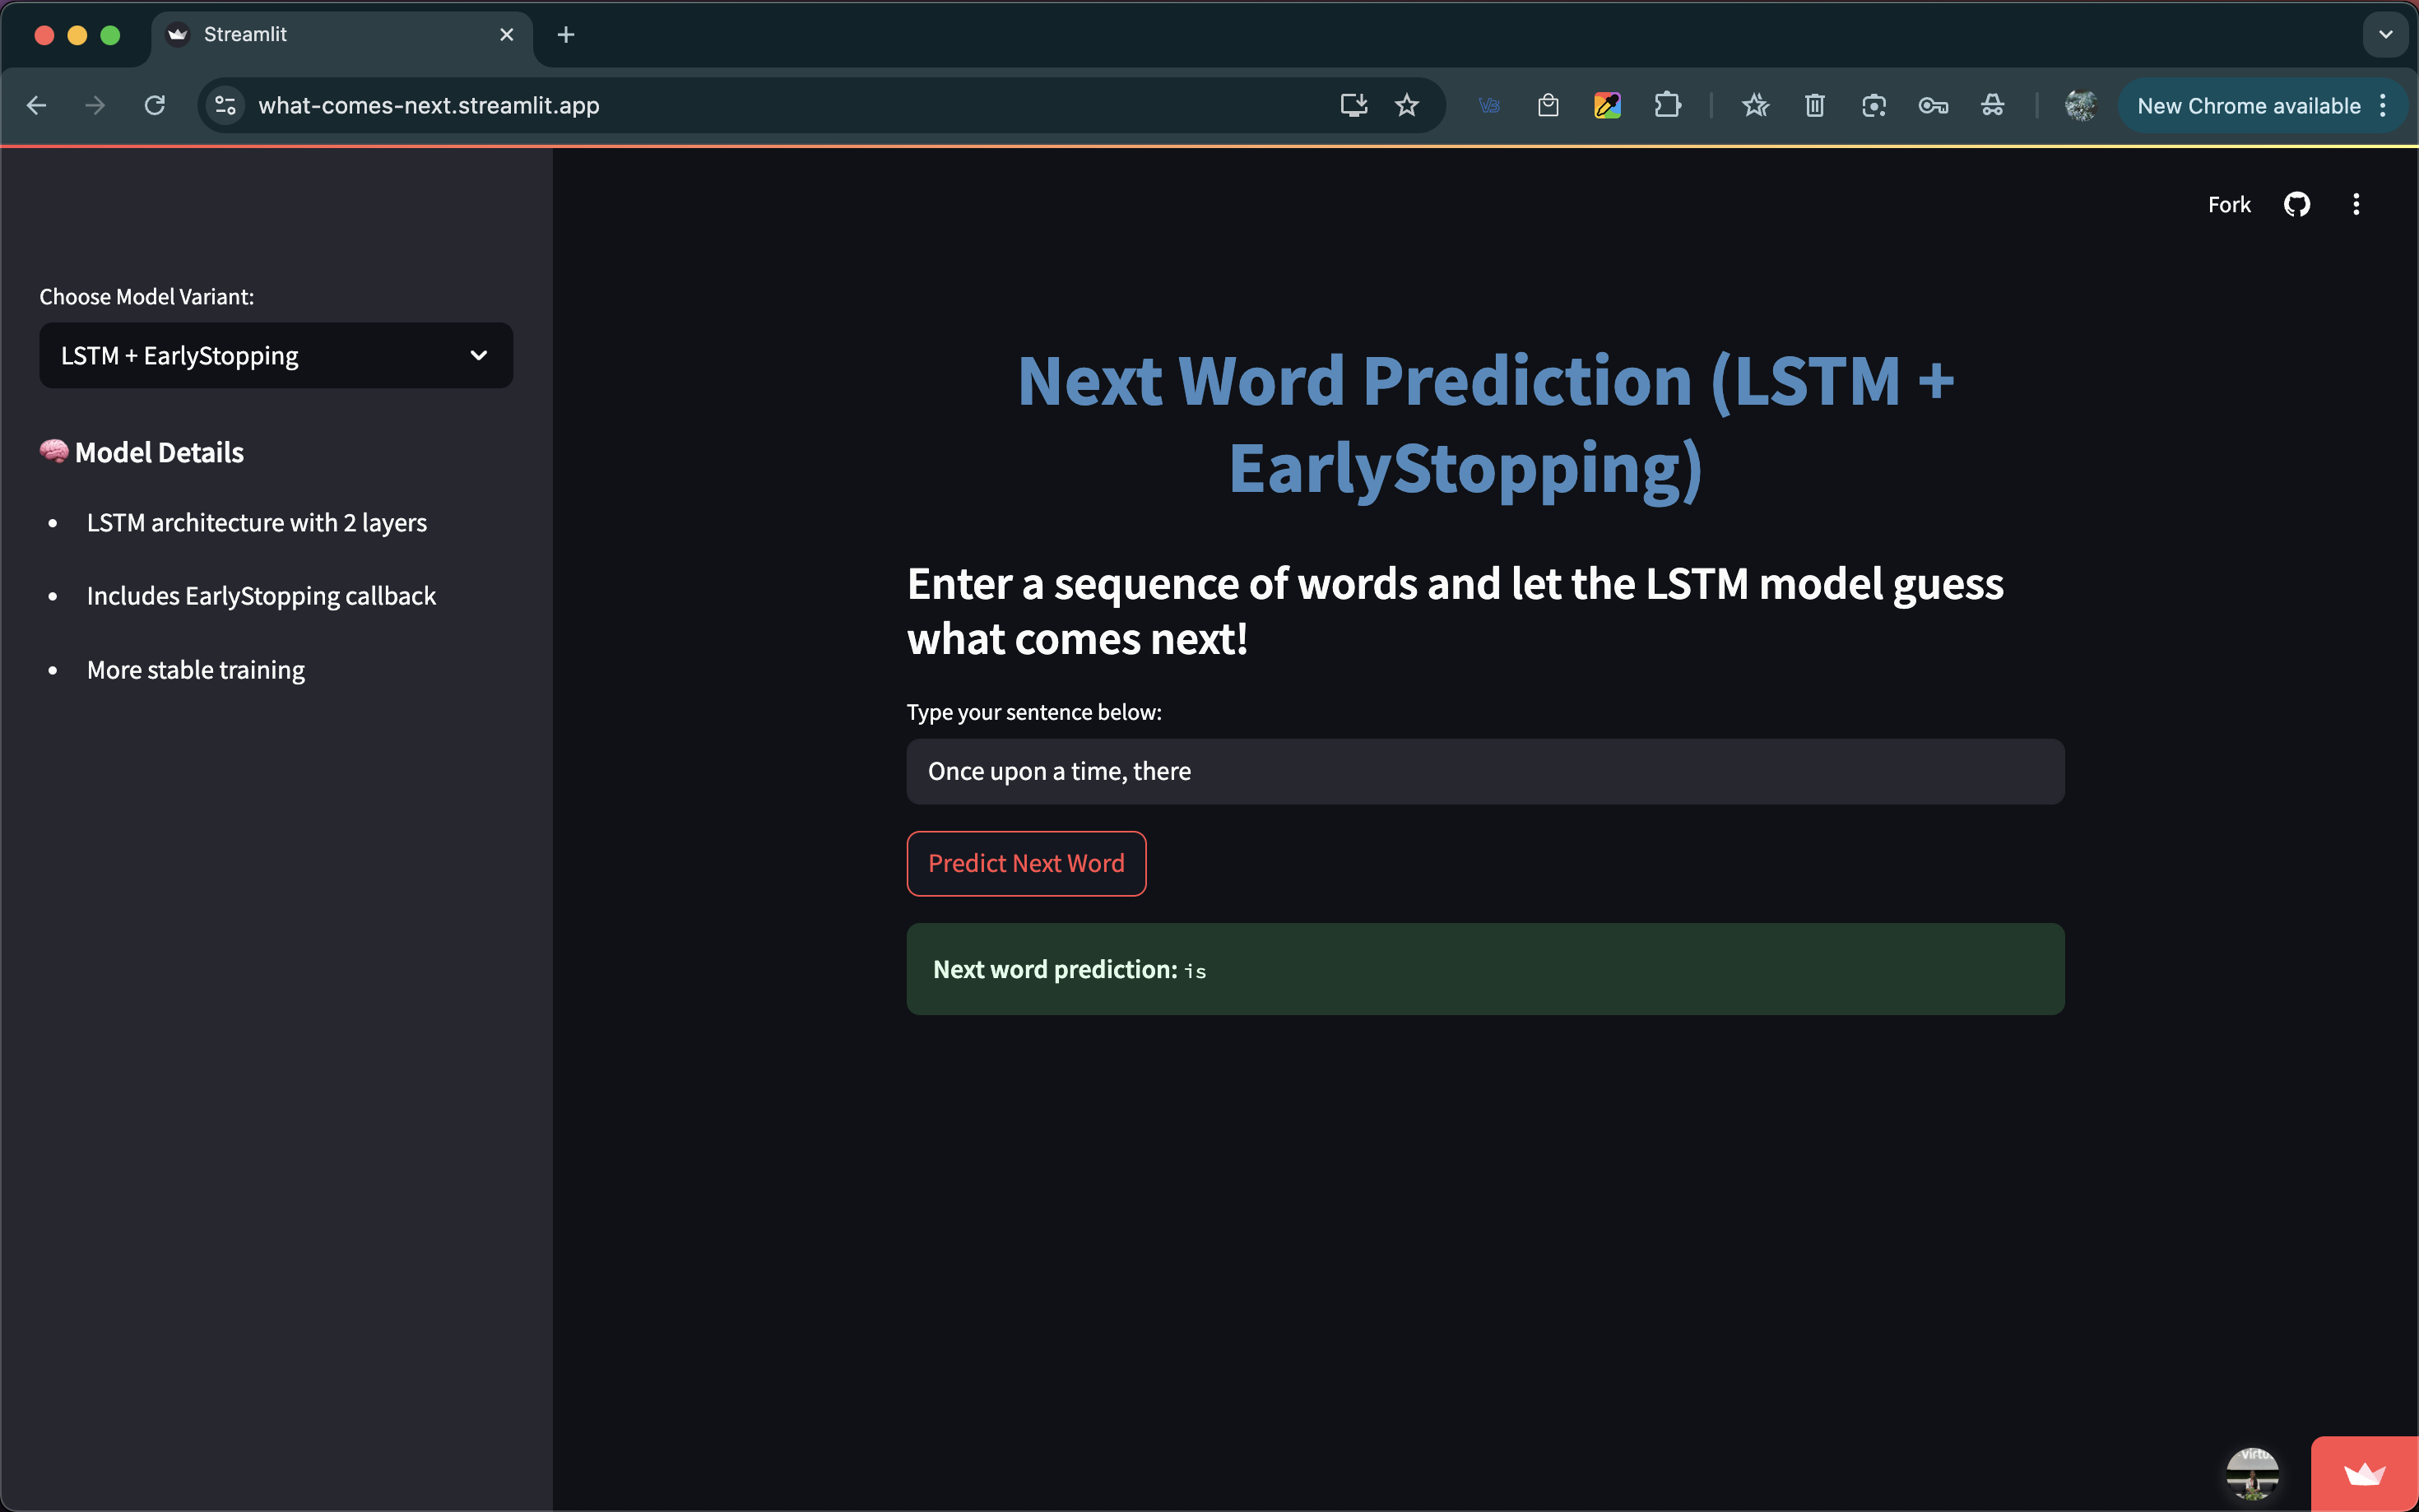The width and height of the screenshot is (2419, 1512).
Task: Click the Fork link
Action: pyautogui.click(x=2229, y=204)
